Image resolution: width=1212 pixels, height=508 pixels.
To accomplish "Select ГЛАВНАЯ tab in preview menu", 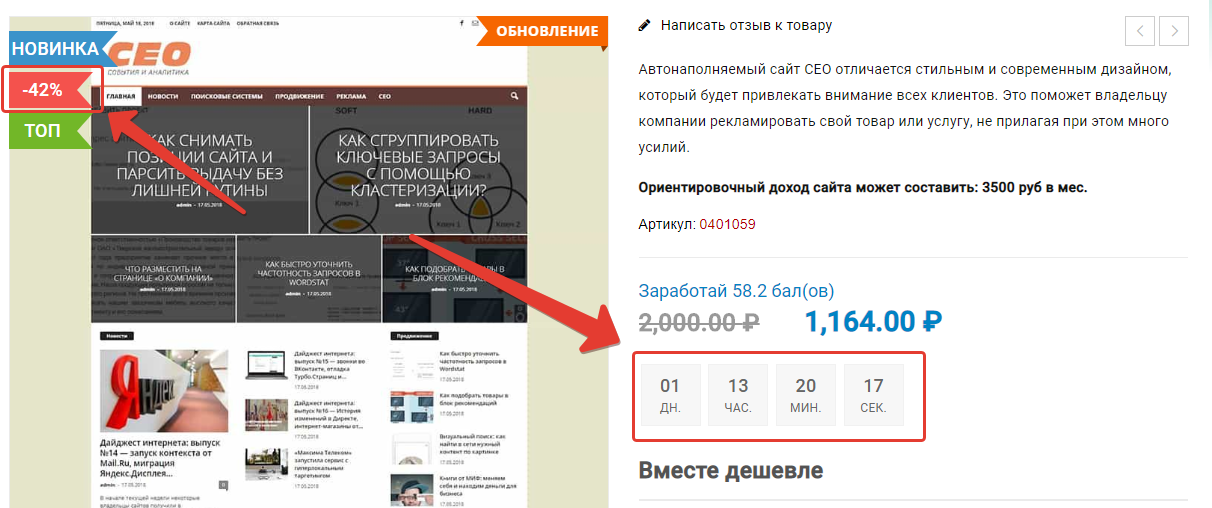I will [121, 97].
